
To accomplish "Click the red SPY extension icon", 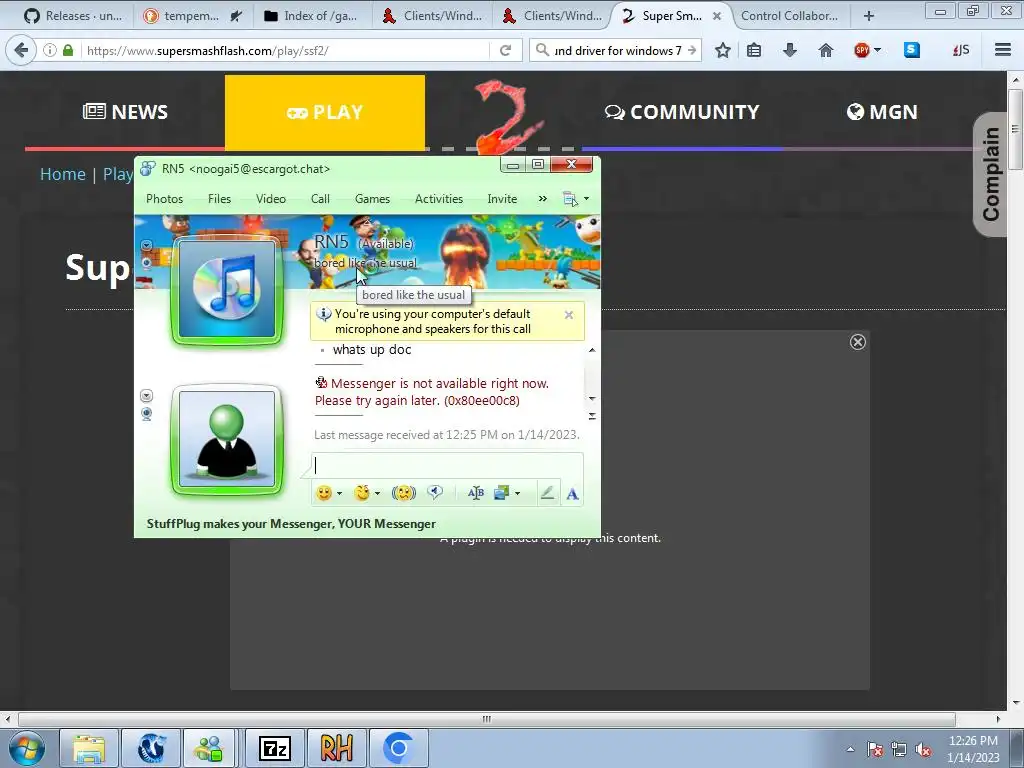I will pyautogui.click(x=861, y=50).
